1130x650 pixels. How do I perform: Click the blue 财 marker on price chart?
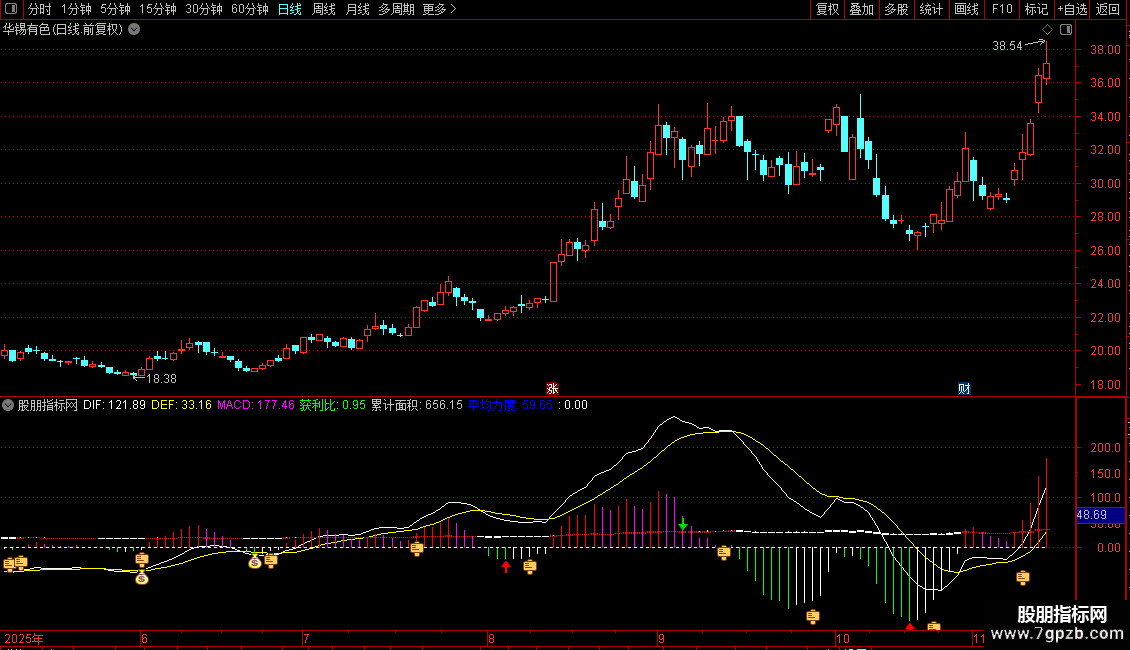(x=964, y=388)
